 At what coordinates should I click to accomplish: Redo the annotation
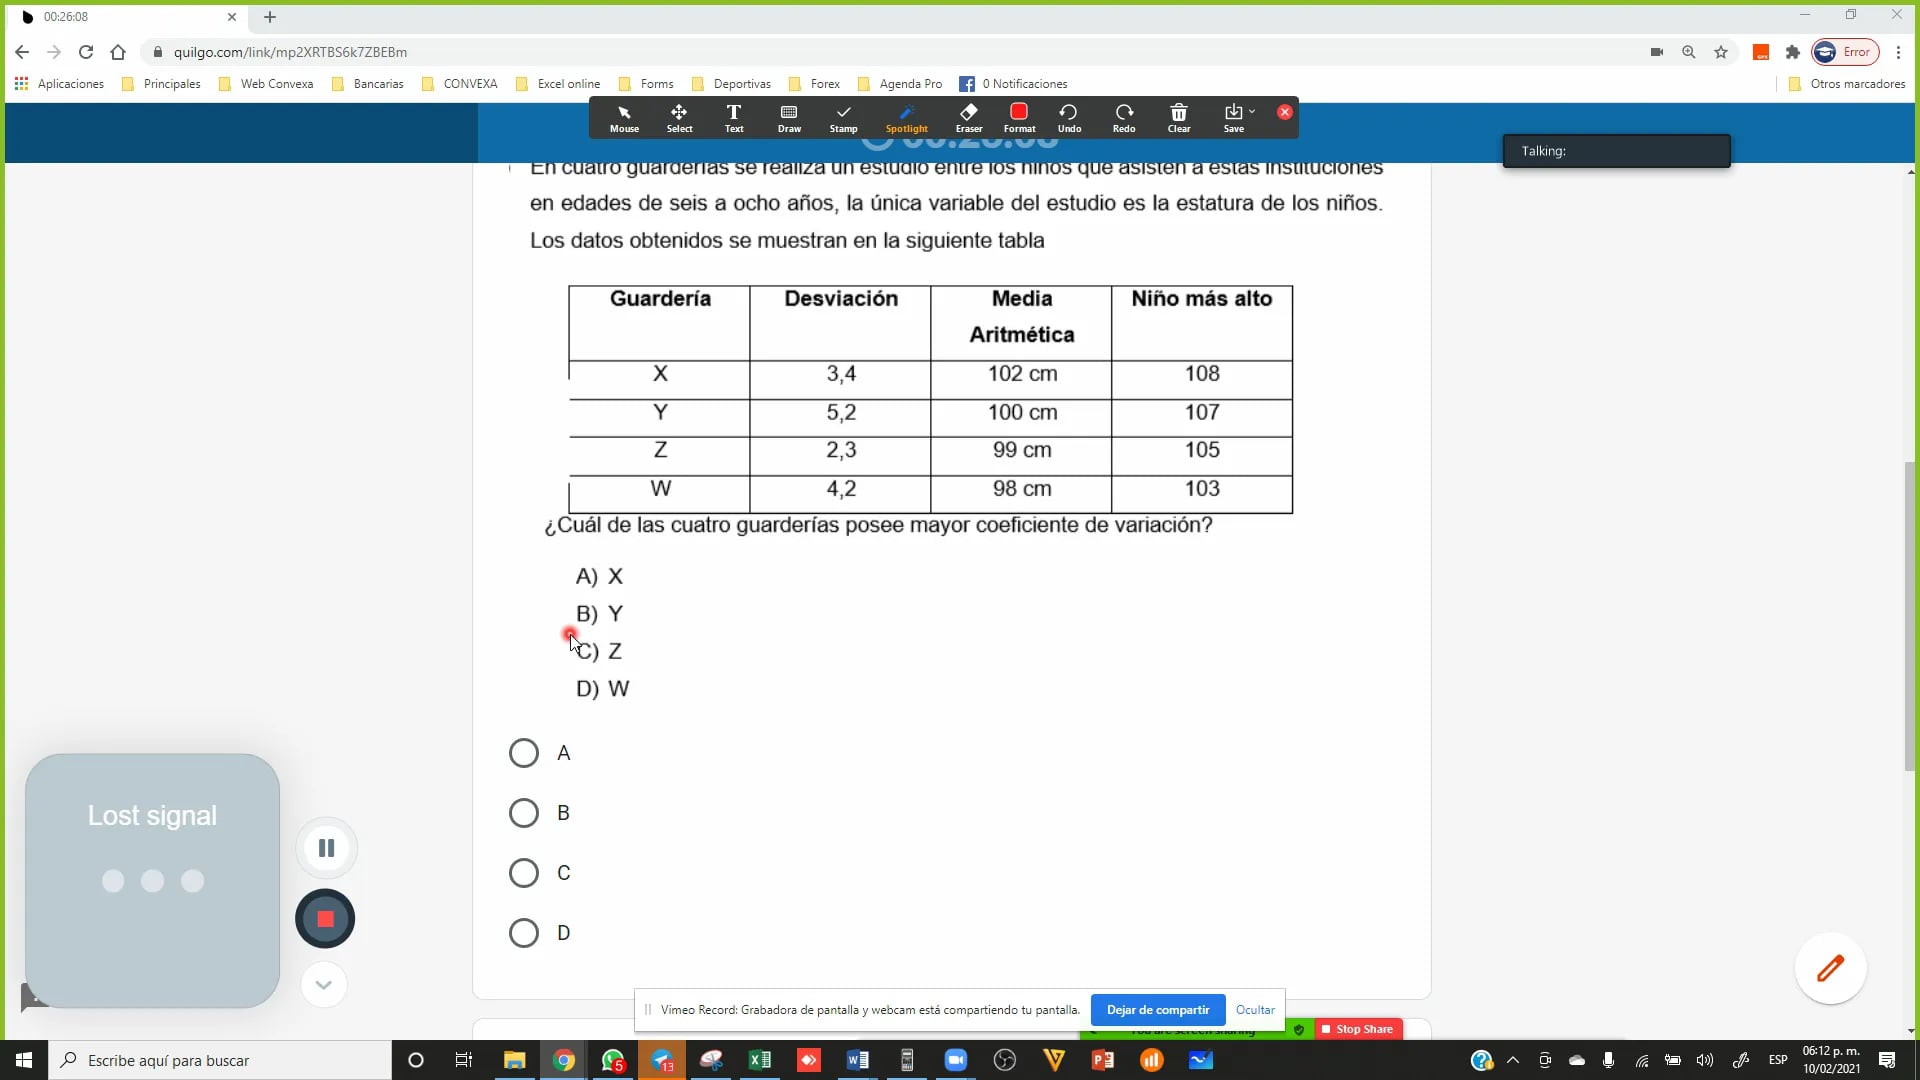click(1124, 117)
